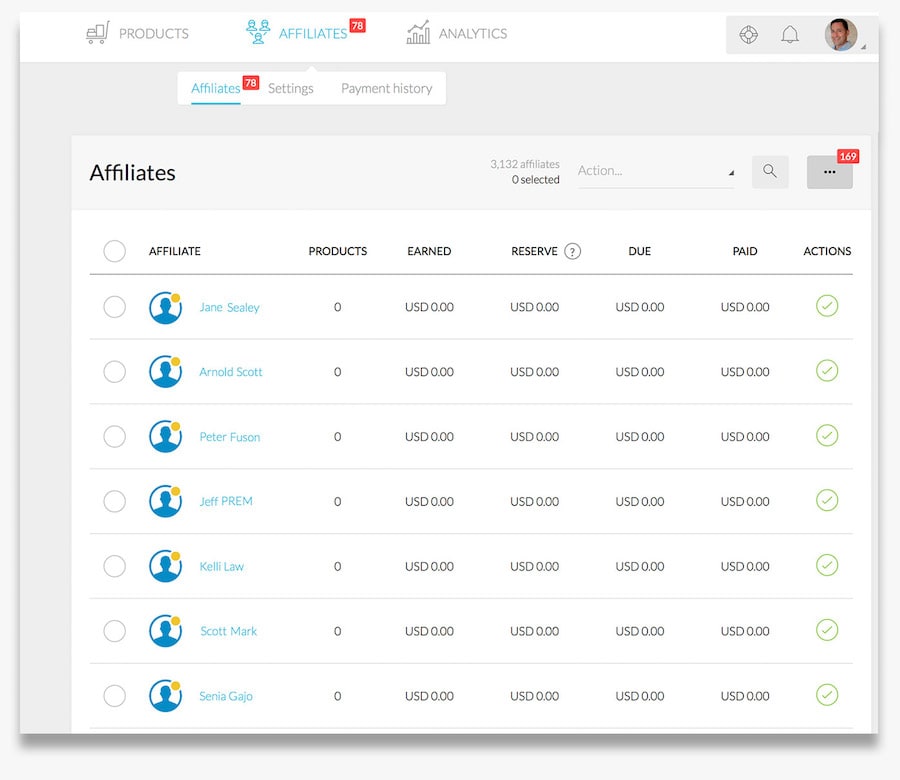Open the notifications bell
Image resolution: width=900 pixels, height=780 pixels.
point(790,35)
